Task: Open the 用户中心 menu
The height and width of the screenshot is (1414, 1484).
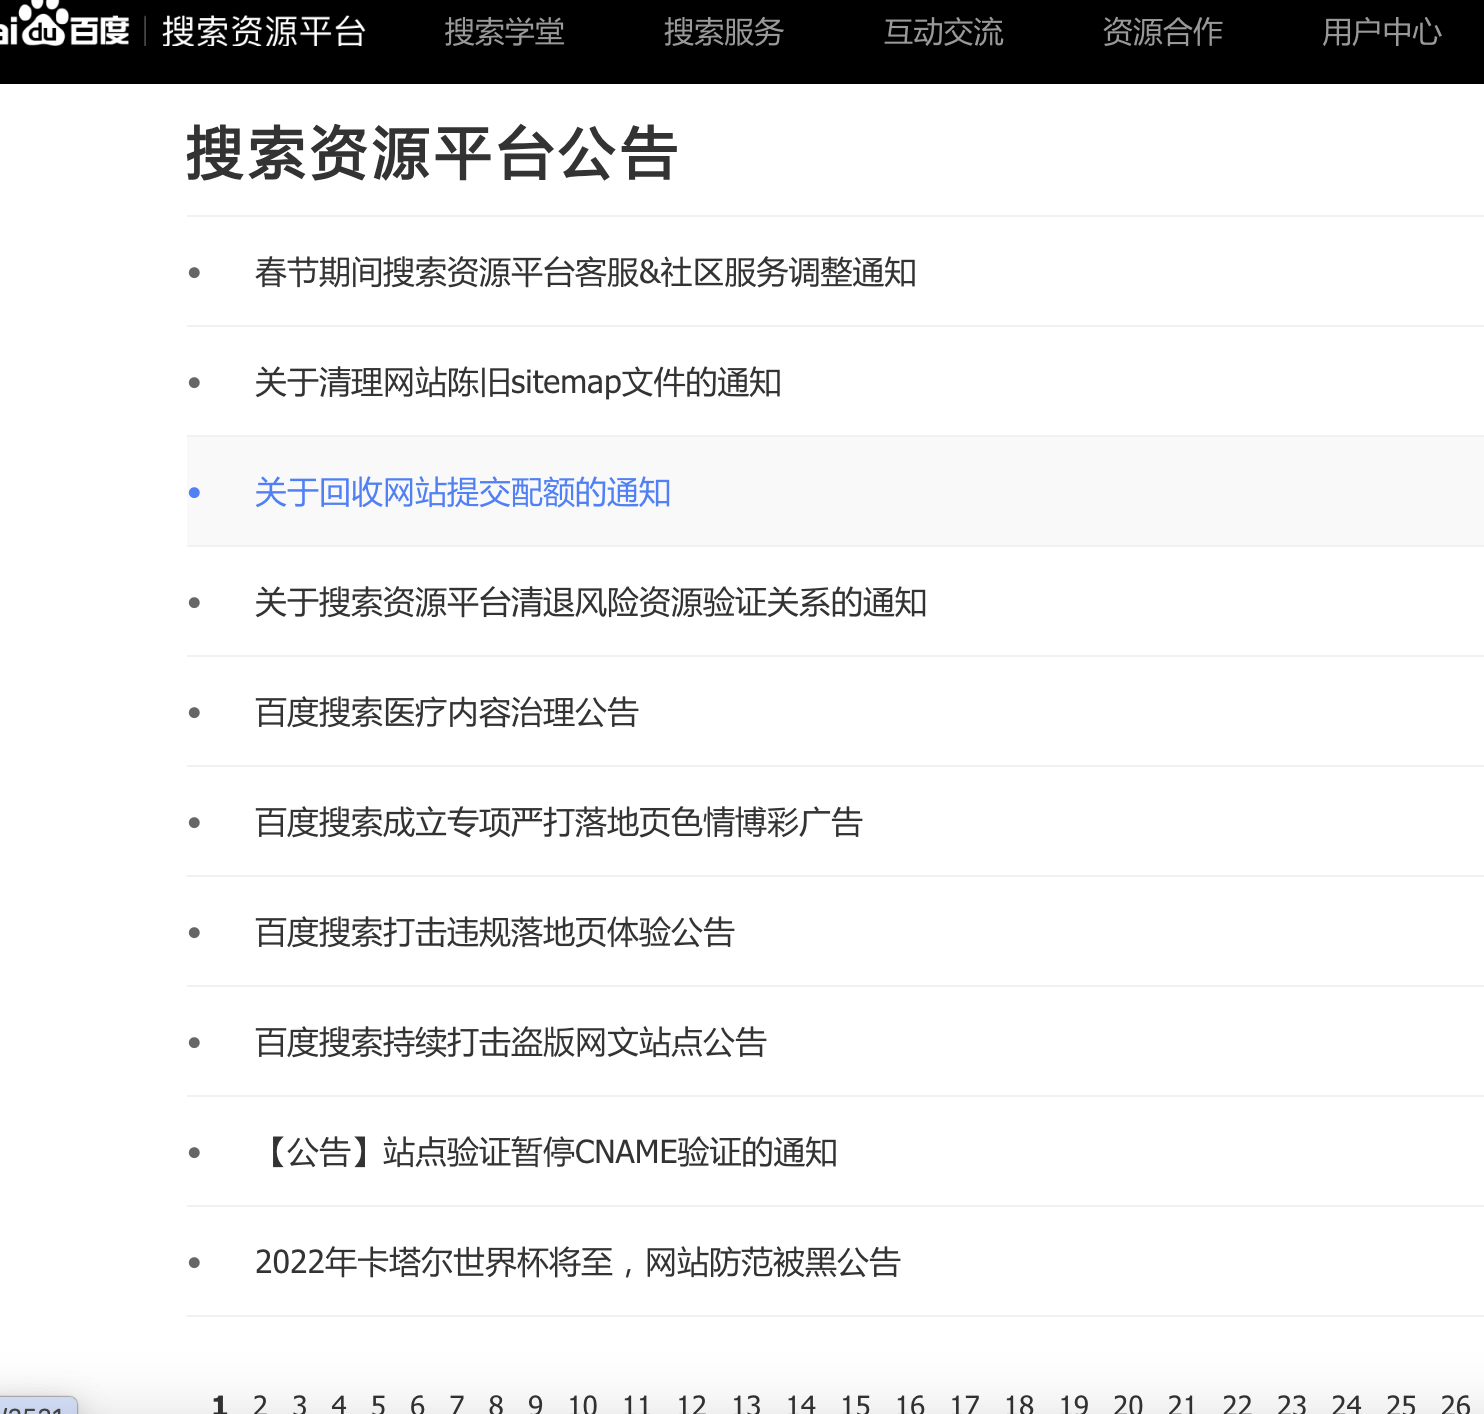Action: click(1381, 31)
